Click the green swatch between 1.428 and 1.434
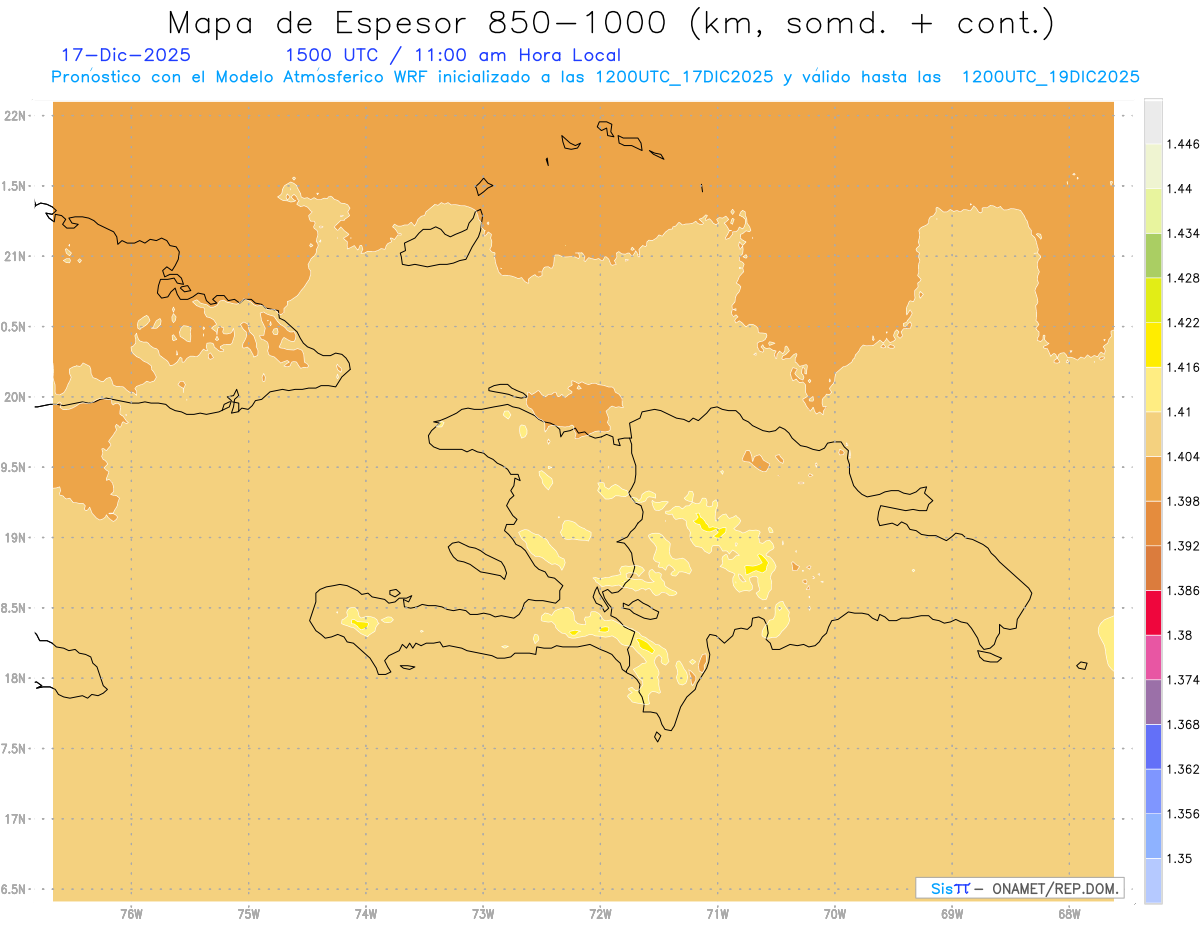The width and height of the screenshot is (1200, 927). tap(1153, 256)
